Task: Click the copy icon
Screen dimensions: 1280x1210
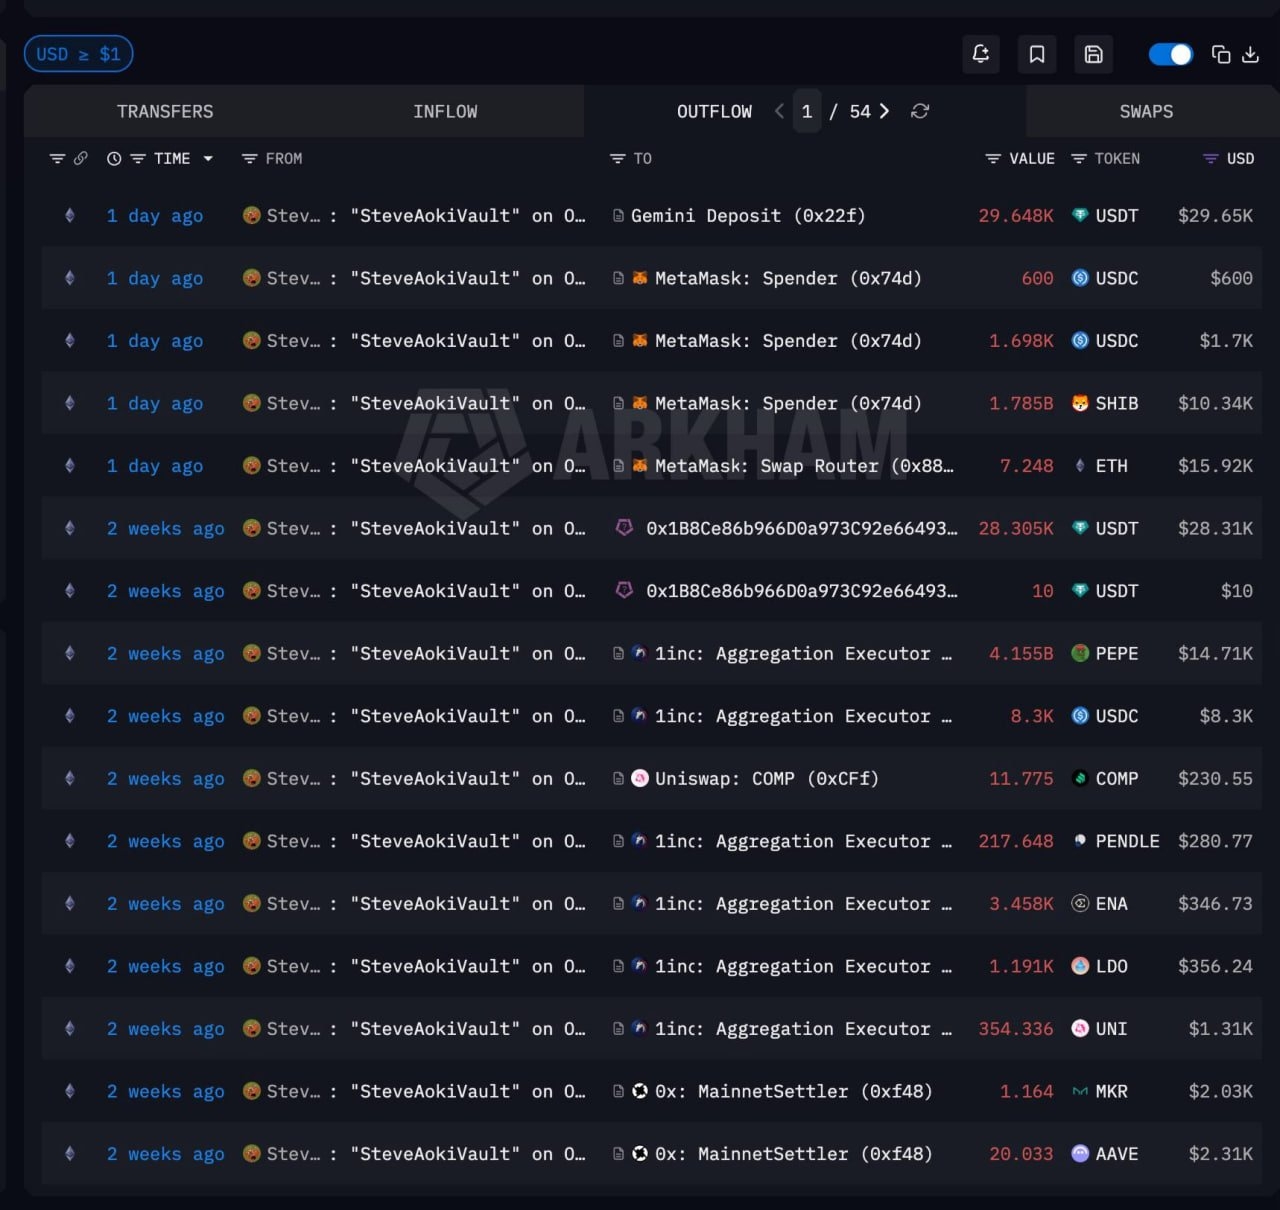Action: (x=1221, y=54)
